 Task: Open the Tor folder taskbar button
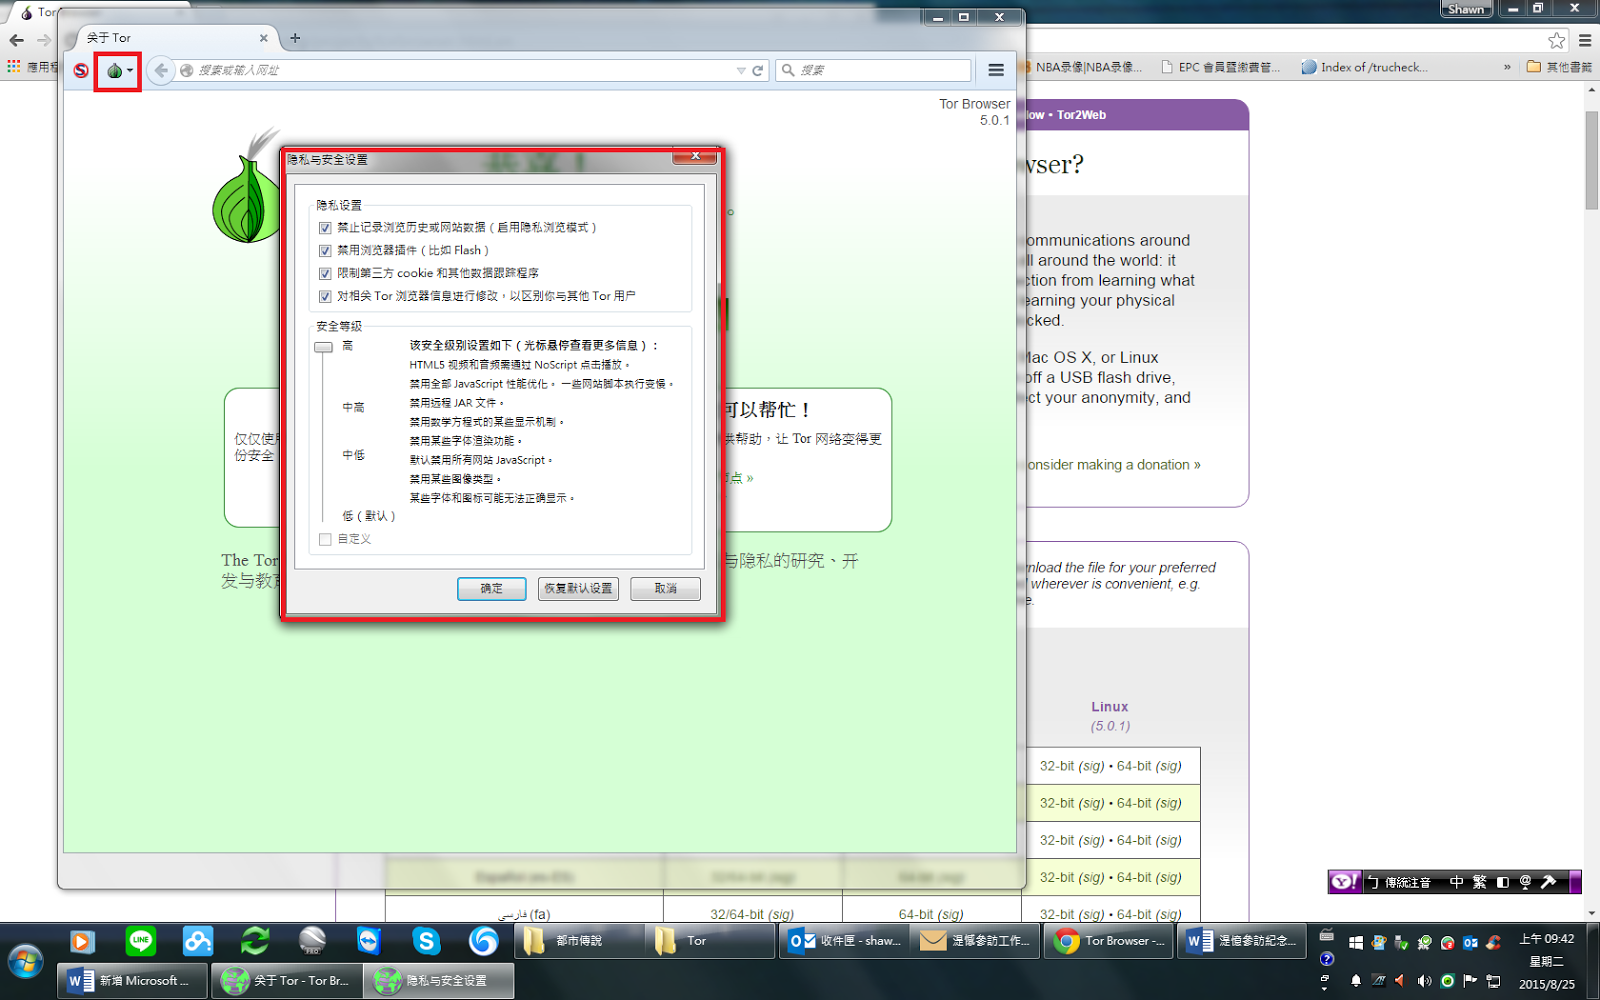711,941
